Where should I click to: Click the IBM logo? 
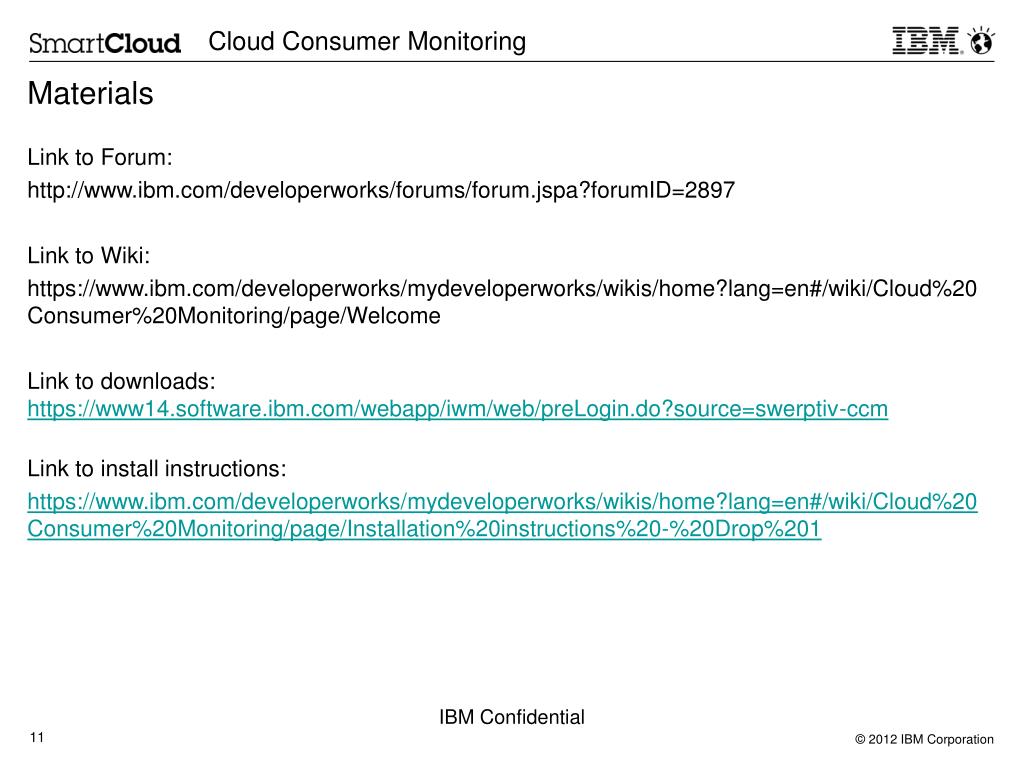coord(927,40)
